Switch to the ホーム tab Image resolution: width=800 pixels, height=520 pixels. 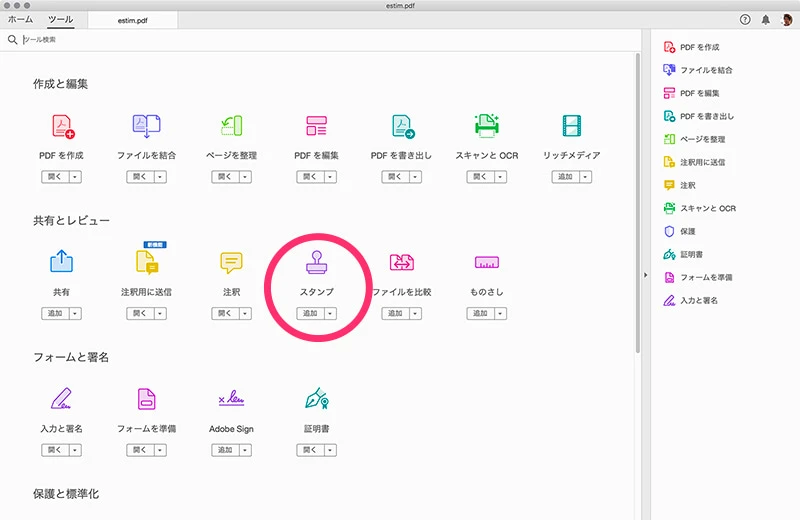coord(20,19)
